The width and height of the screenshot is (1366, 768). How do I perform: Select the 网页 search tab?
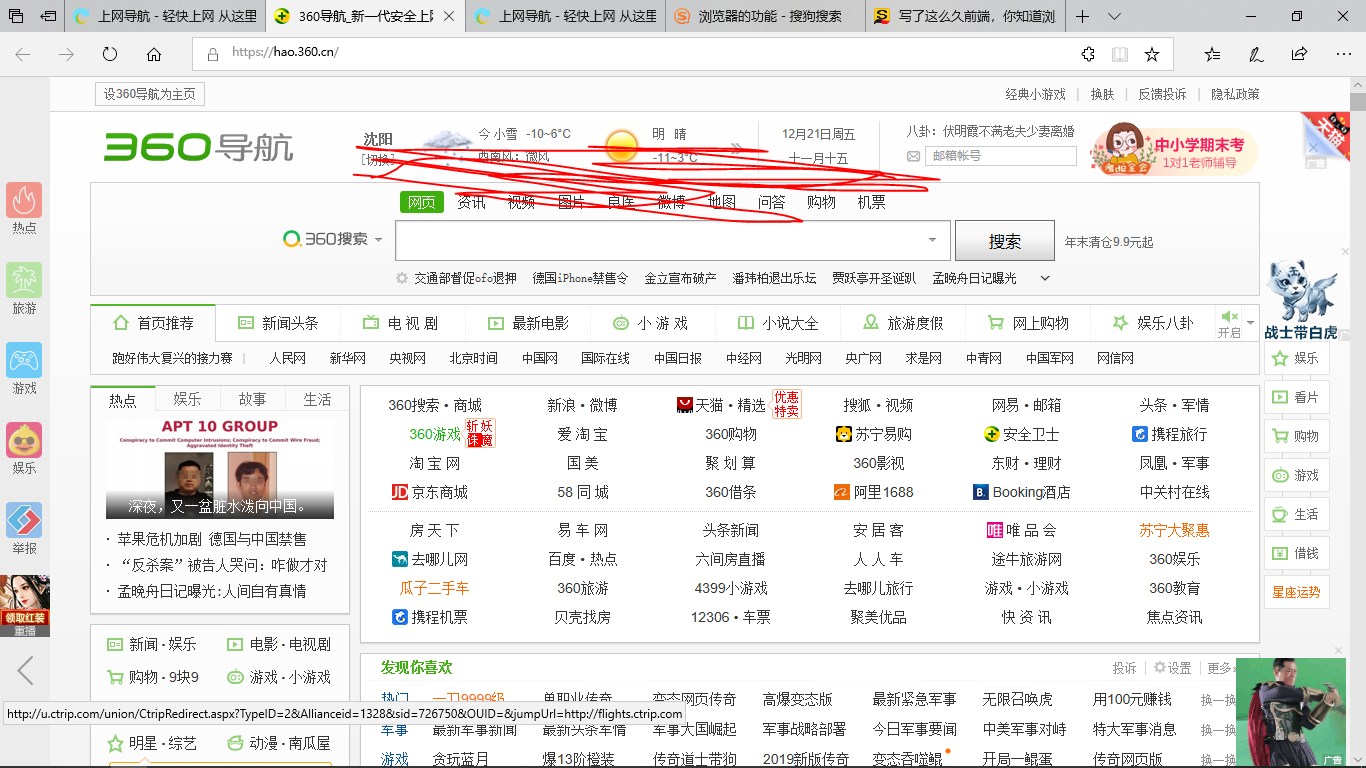[x=422, y=202]
